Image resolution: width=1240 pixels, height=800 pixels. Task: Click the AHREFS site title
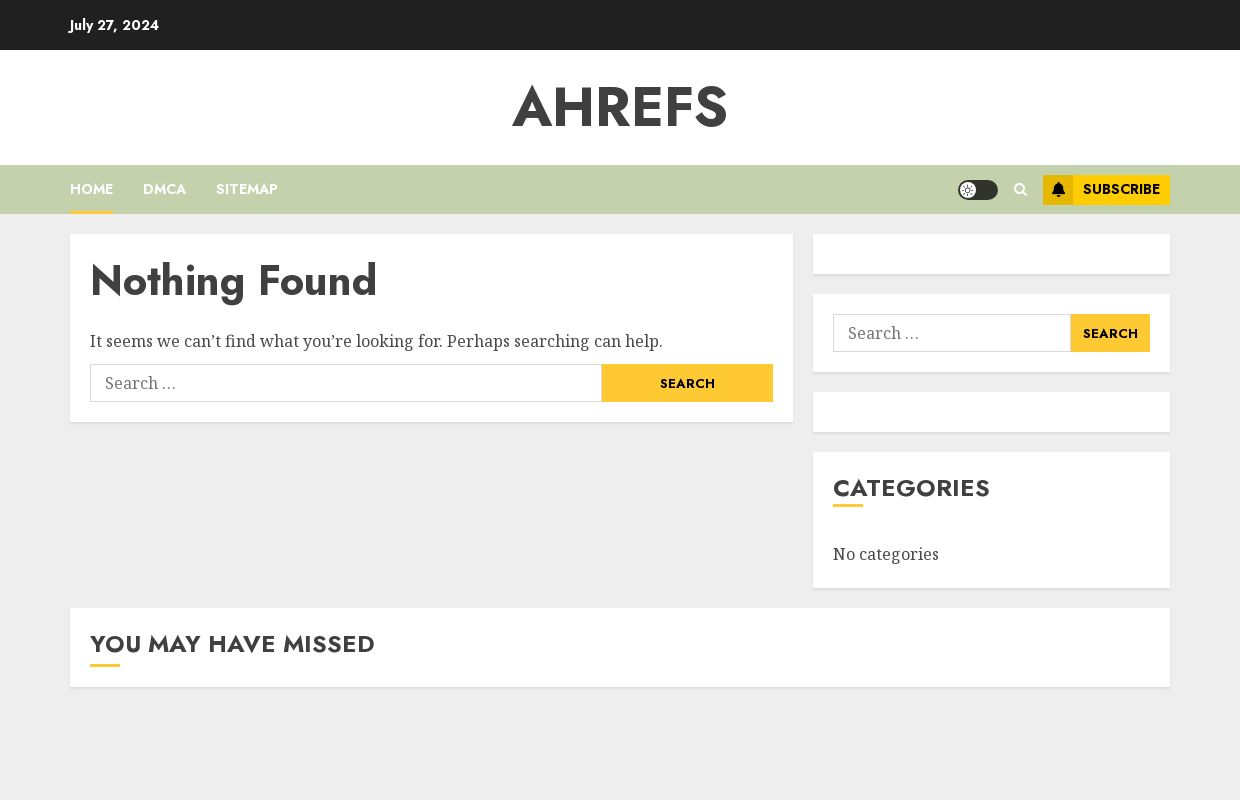[x=620, y=107]
